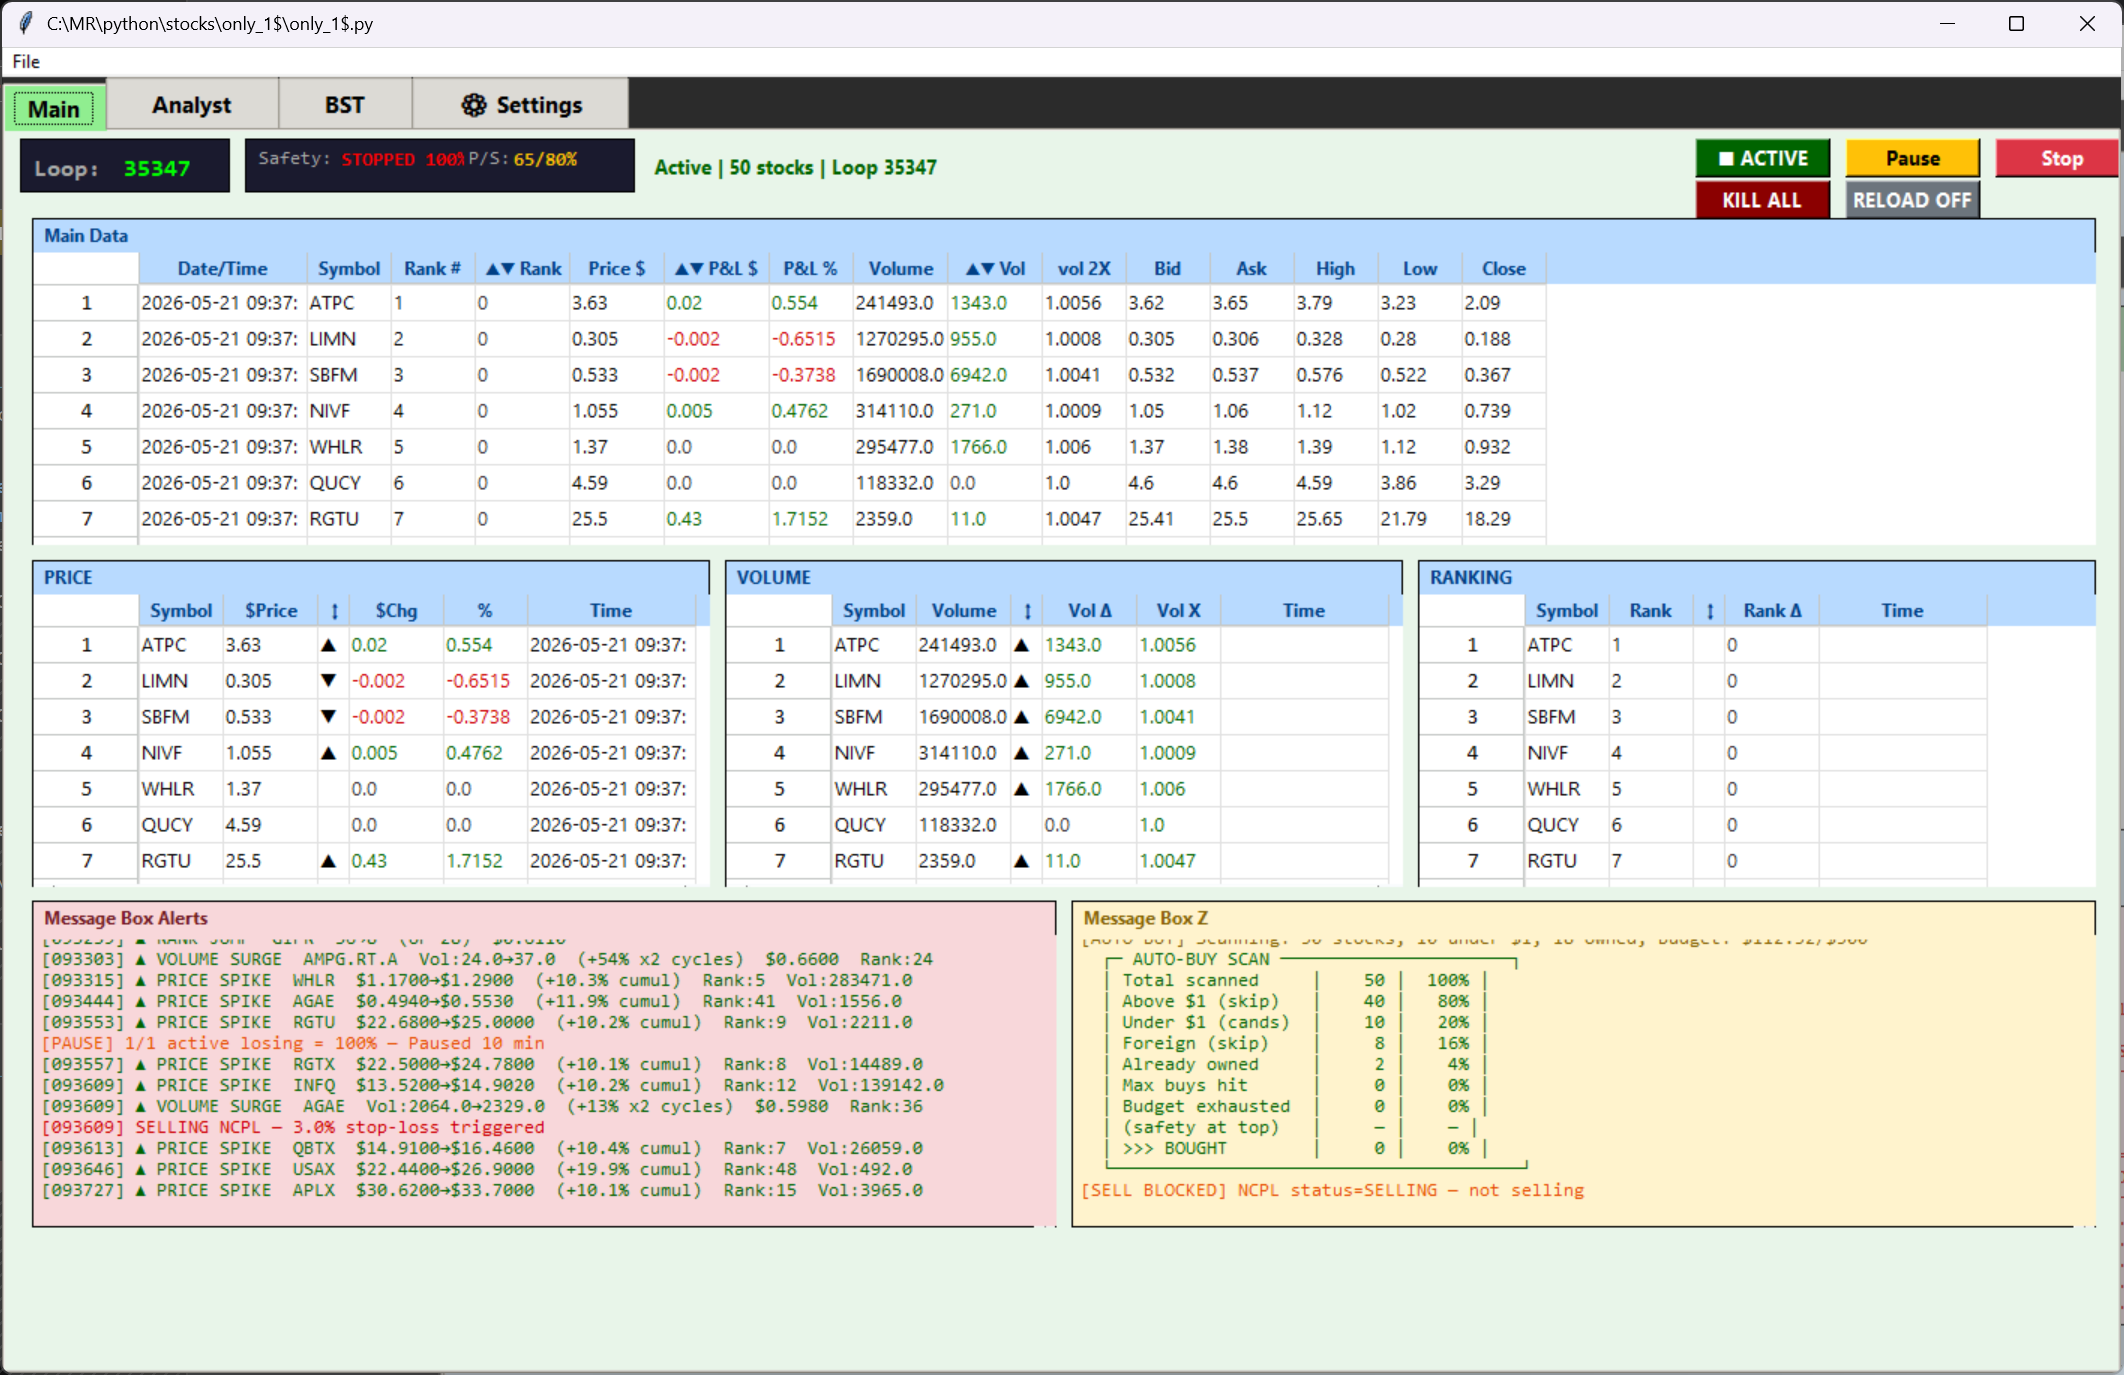This screenshot has width=2124, height=1375.
Task: Click the red Stop button
Action: 2060,158
